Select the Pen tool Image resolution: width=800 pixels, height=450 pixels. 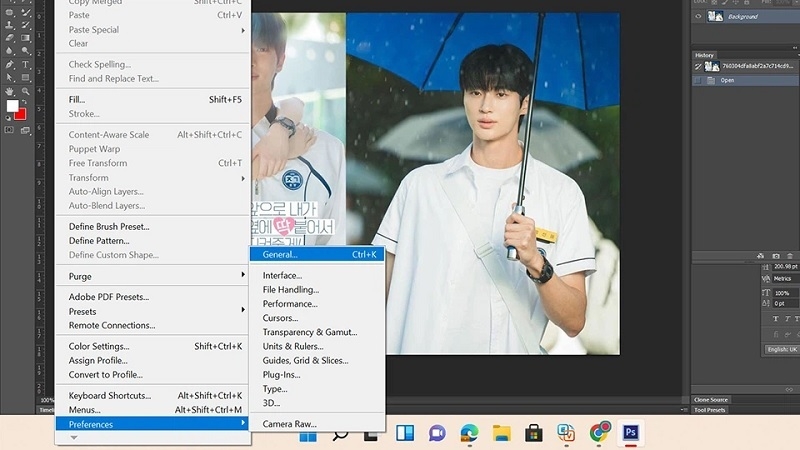(x=9, y=64)
